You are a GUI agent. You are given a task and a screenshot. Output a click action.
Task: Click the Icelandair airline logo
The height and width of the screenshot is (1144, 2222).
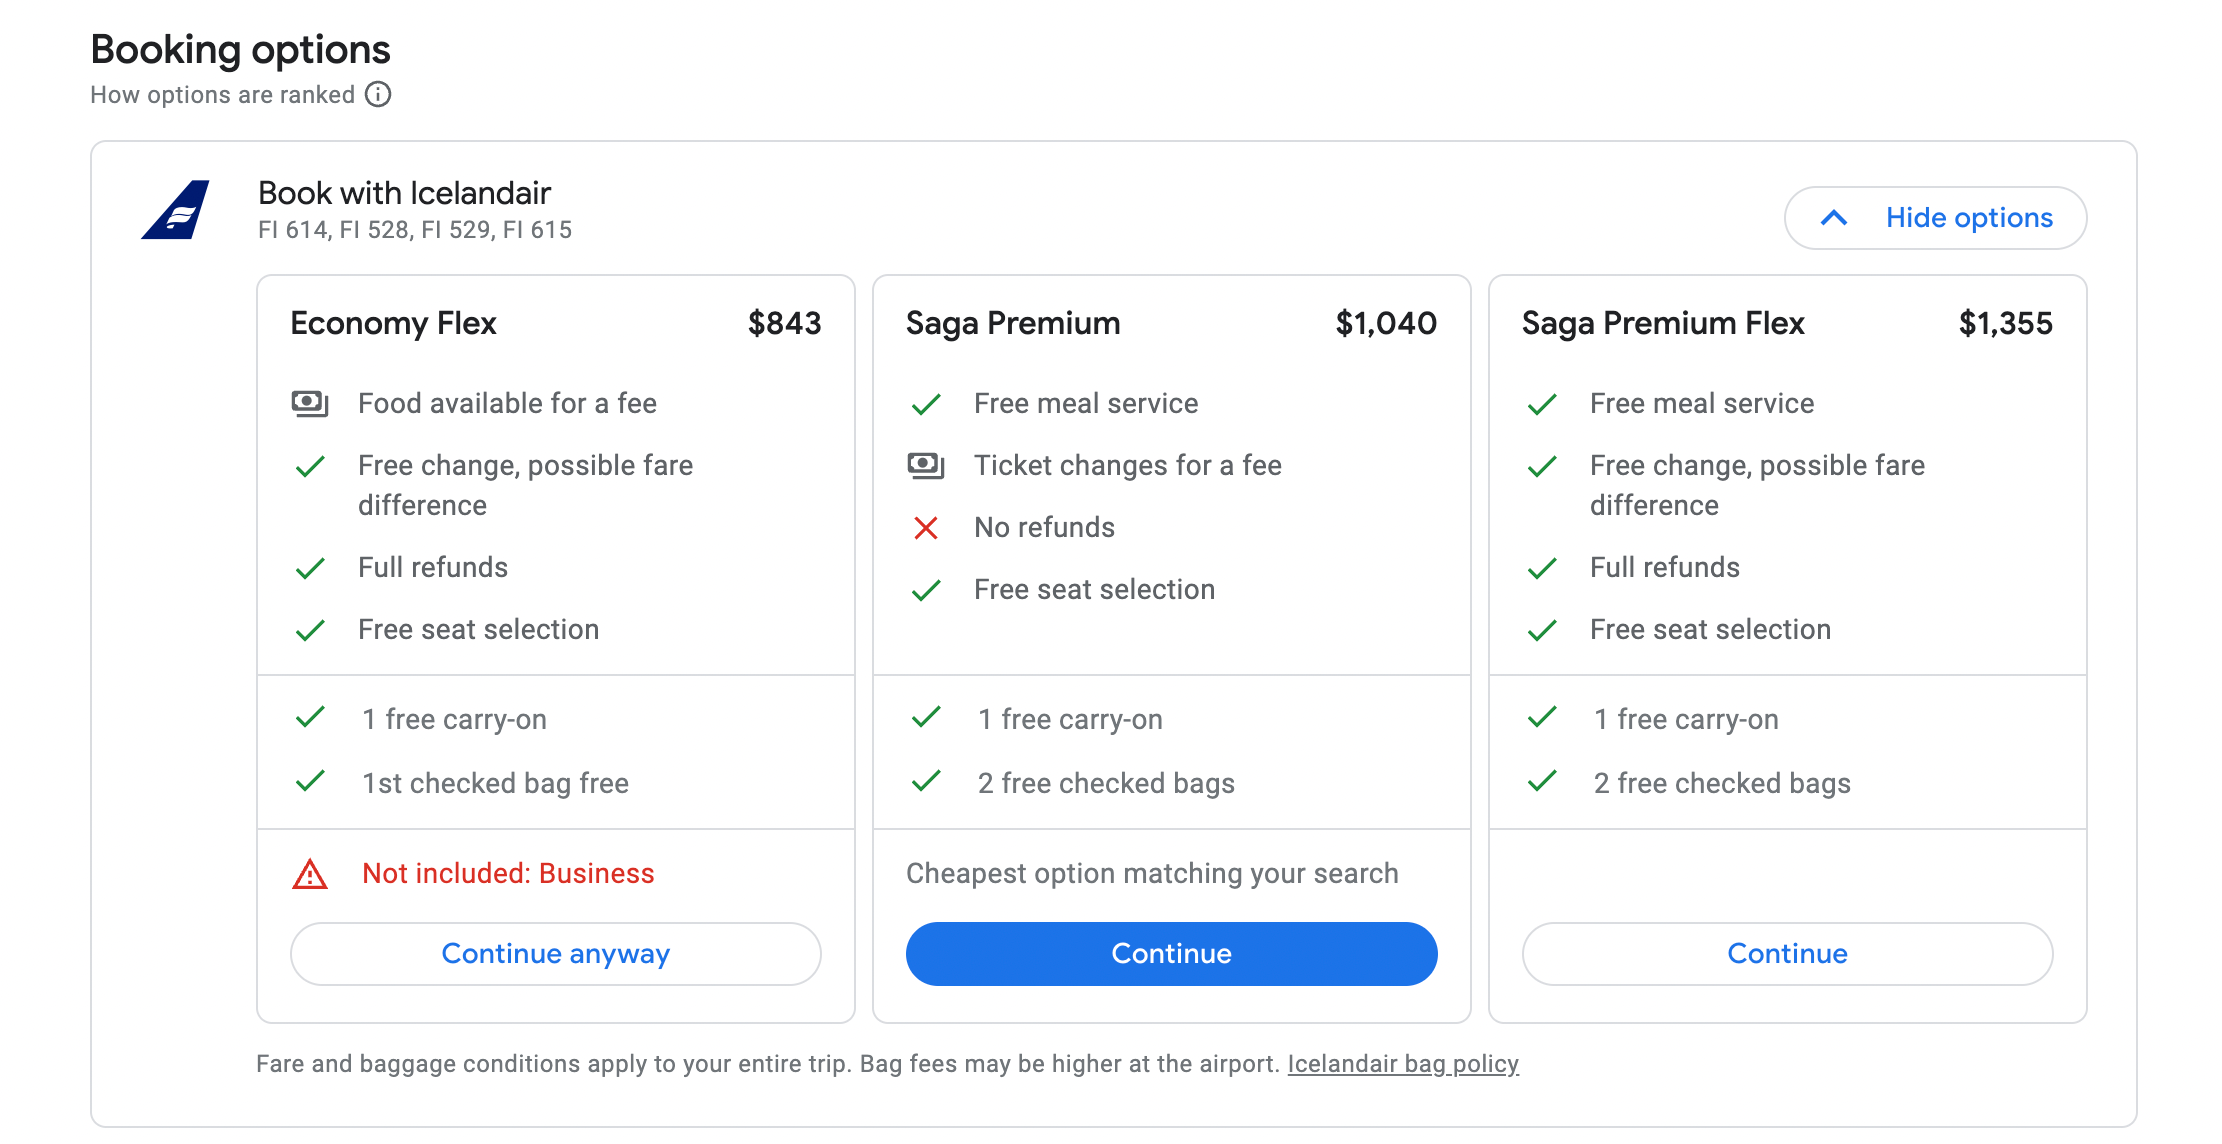[176, 210]
